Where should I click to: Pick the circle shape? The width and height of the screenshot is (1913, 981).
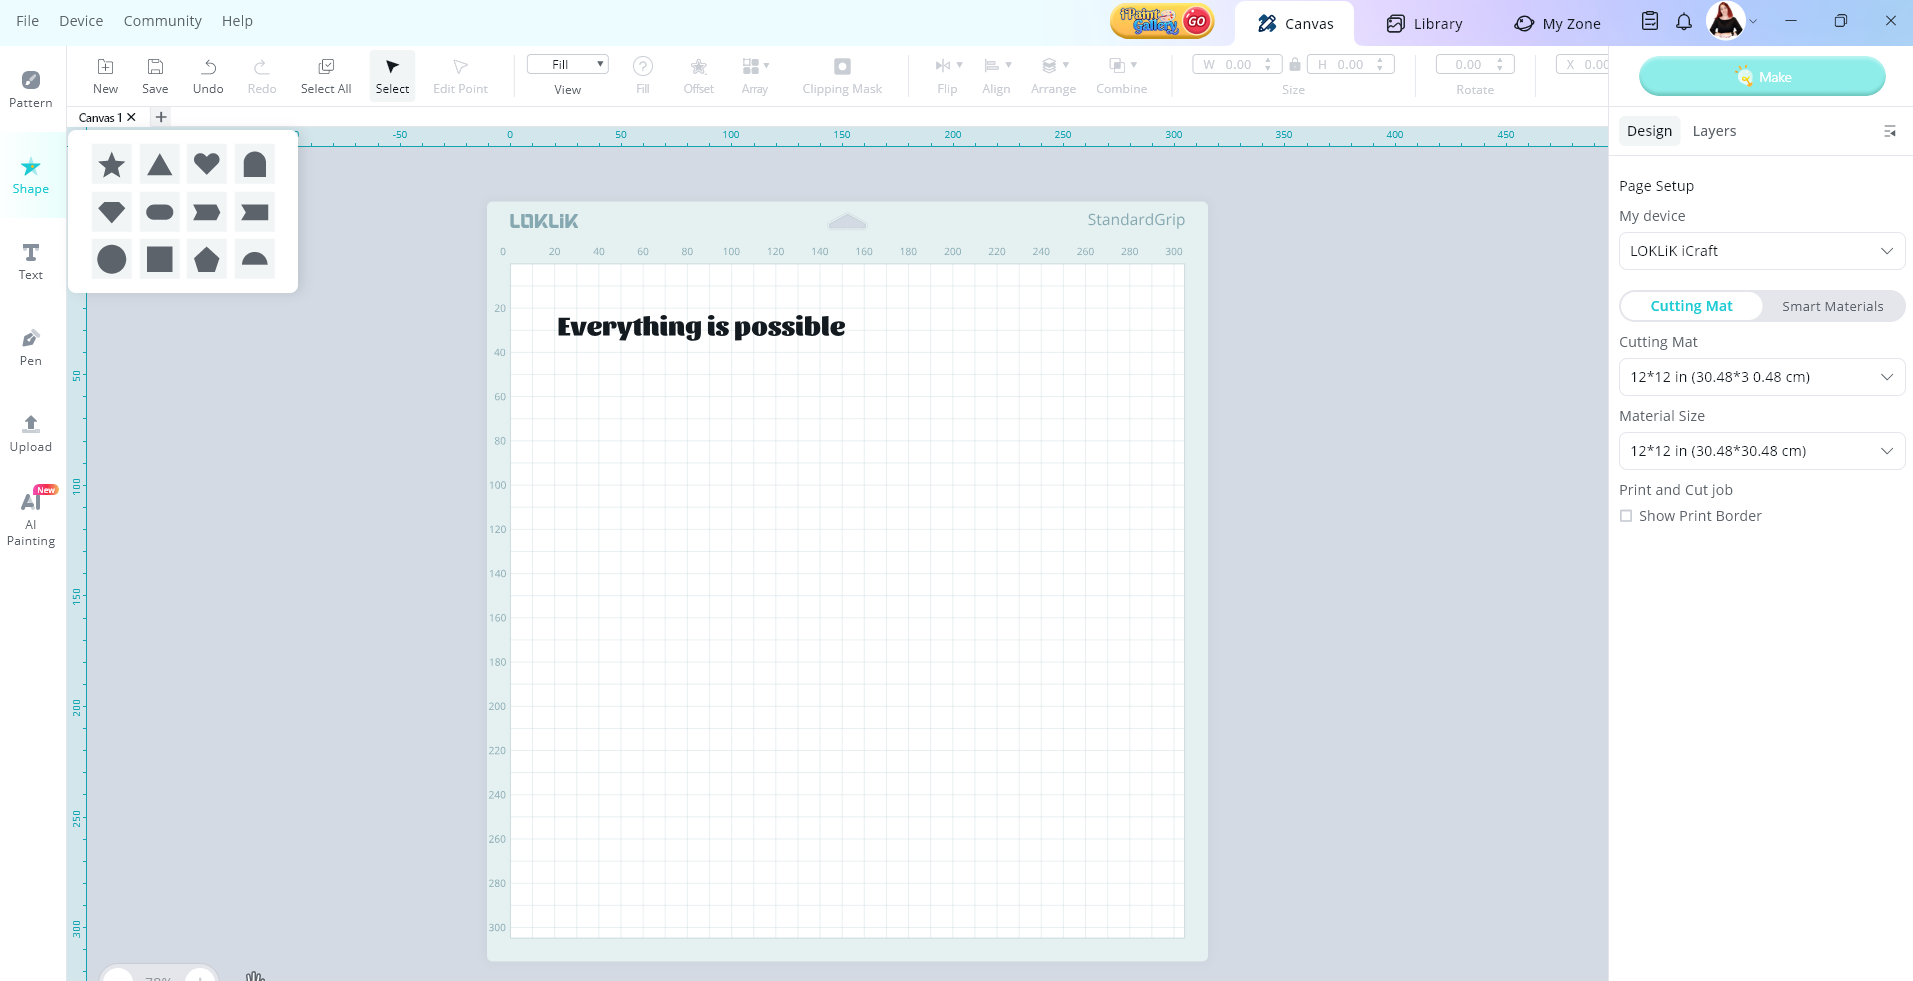click(112, 260)
